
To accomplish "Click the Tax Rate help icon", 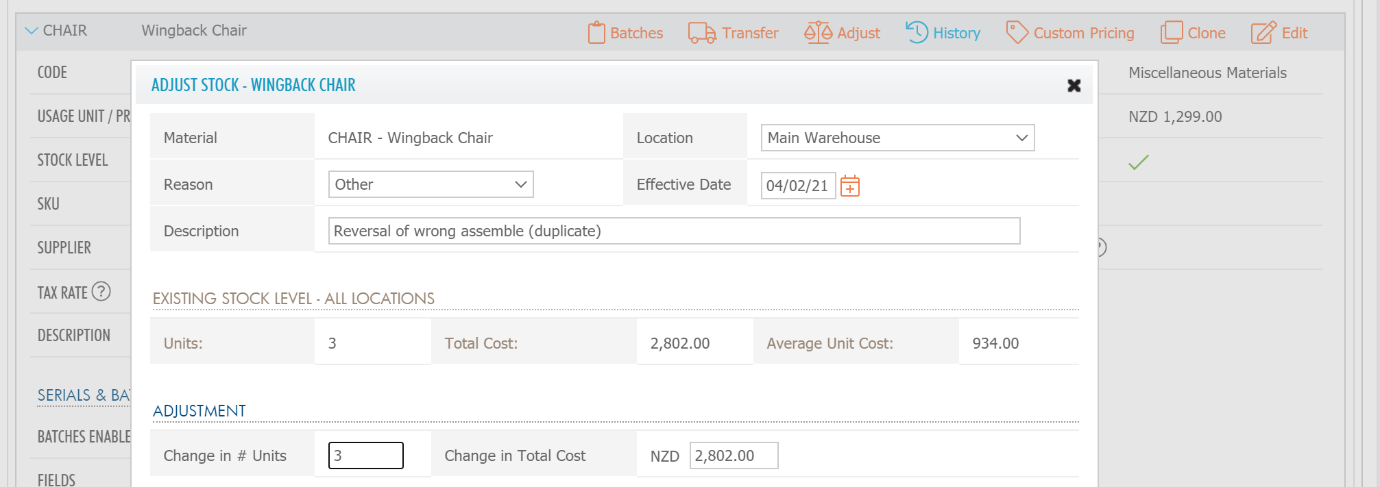I will click(100, 292).
